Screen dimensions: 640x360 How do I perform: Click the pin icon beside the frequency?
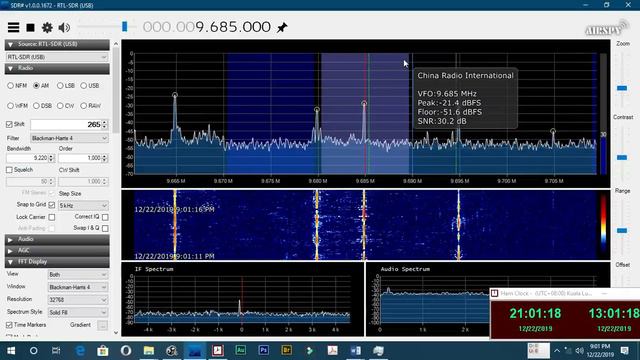coord(282,28)
